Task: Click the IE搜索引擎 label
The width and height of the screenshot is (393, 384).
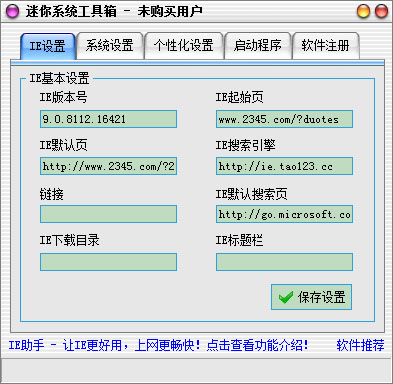Action: tap(246, 145)
